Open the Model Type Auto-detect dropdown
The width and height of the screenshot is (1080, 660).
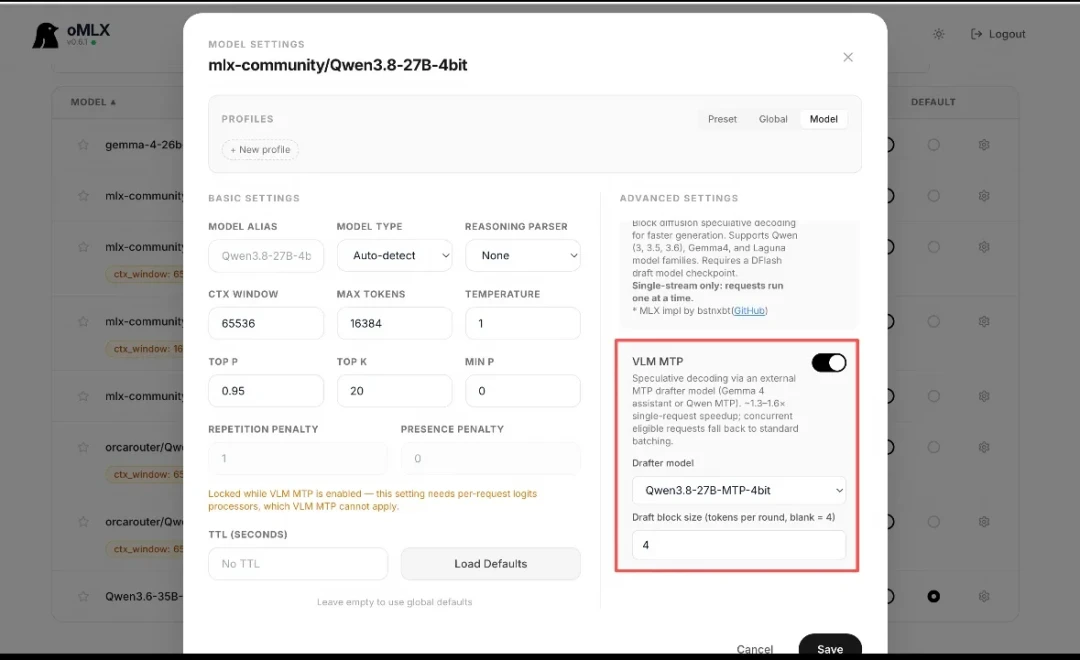[395, 256]
